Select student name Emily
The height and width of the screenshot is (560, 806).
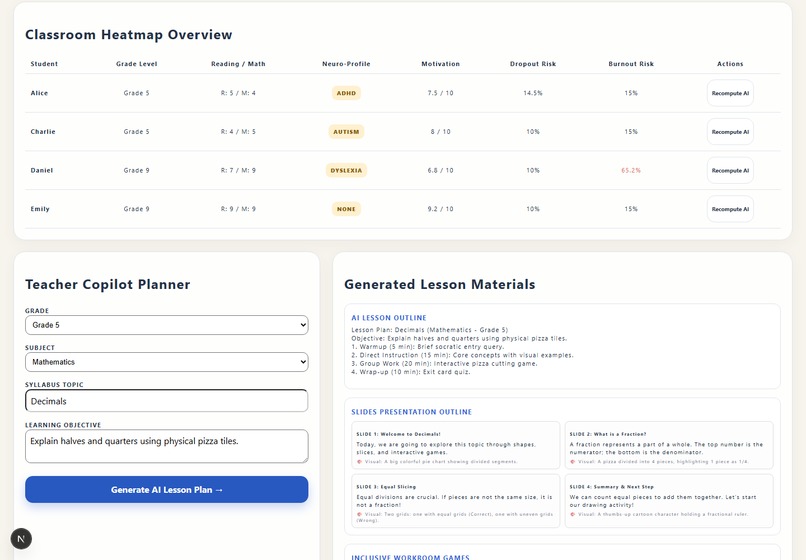40,209
